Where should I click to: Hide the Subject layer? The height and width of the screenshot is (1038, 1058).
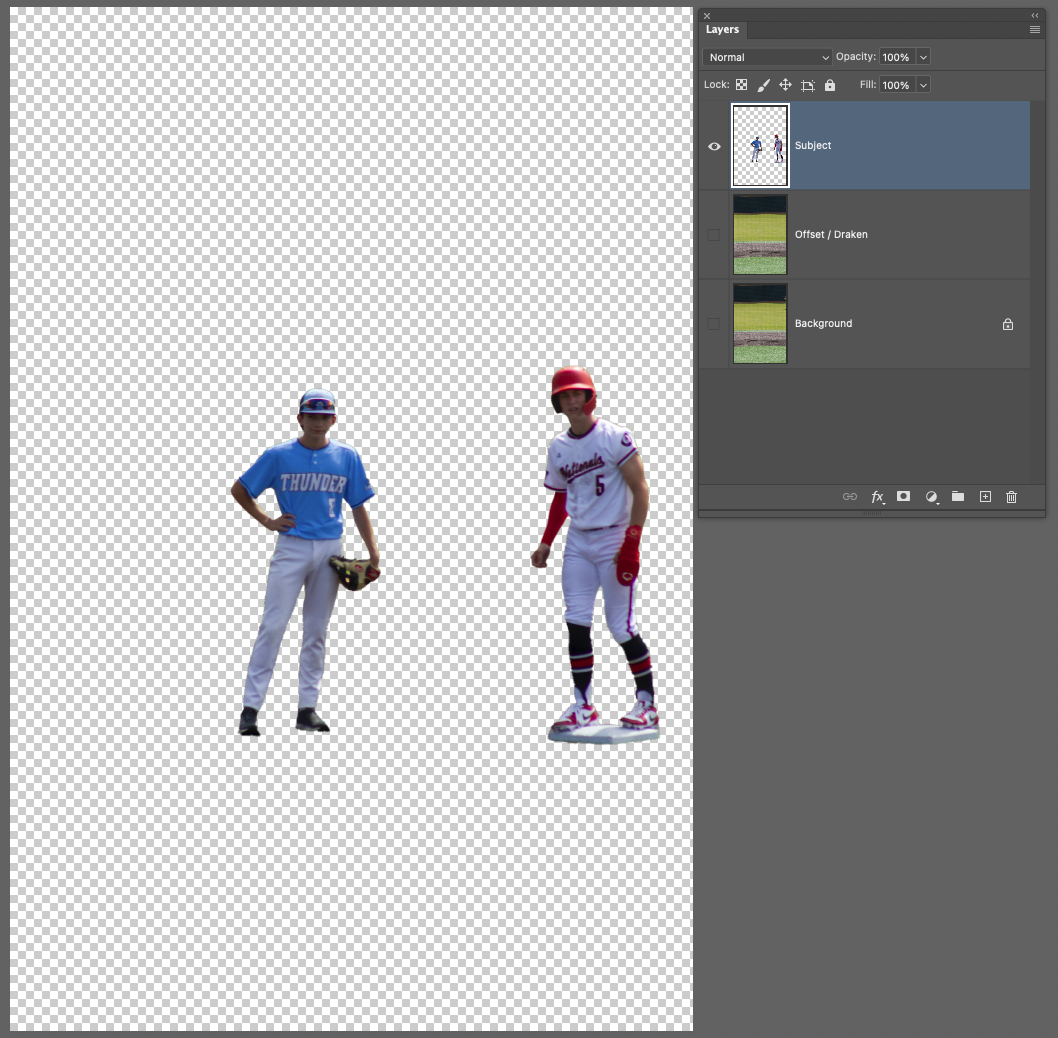(714, 146)
